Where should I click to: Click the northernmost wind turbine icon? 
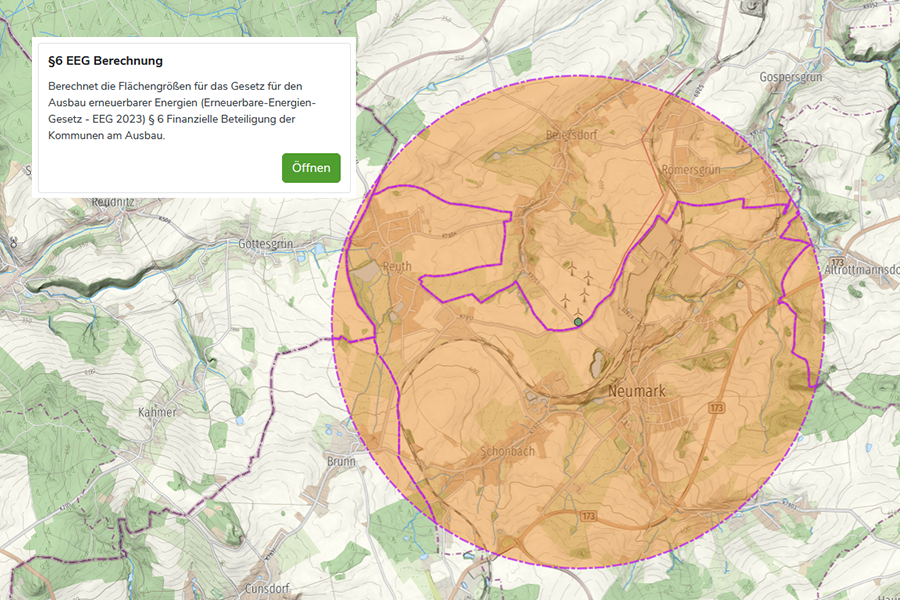pyautogui.click(x=572, y=268)
